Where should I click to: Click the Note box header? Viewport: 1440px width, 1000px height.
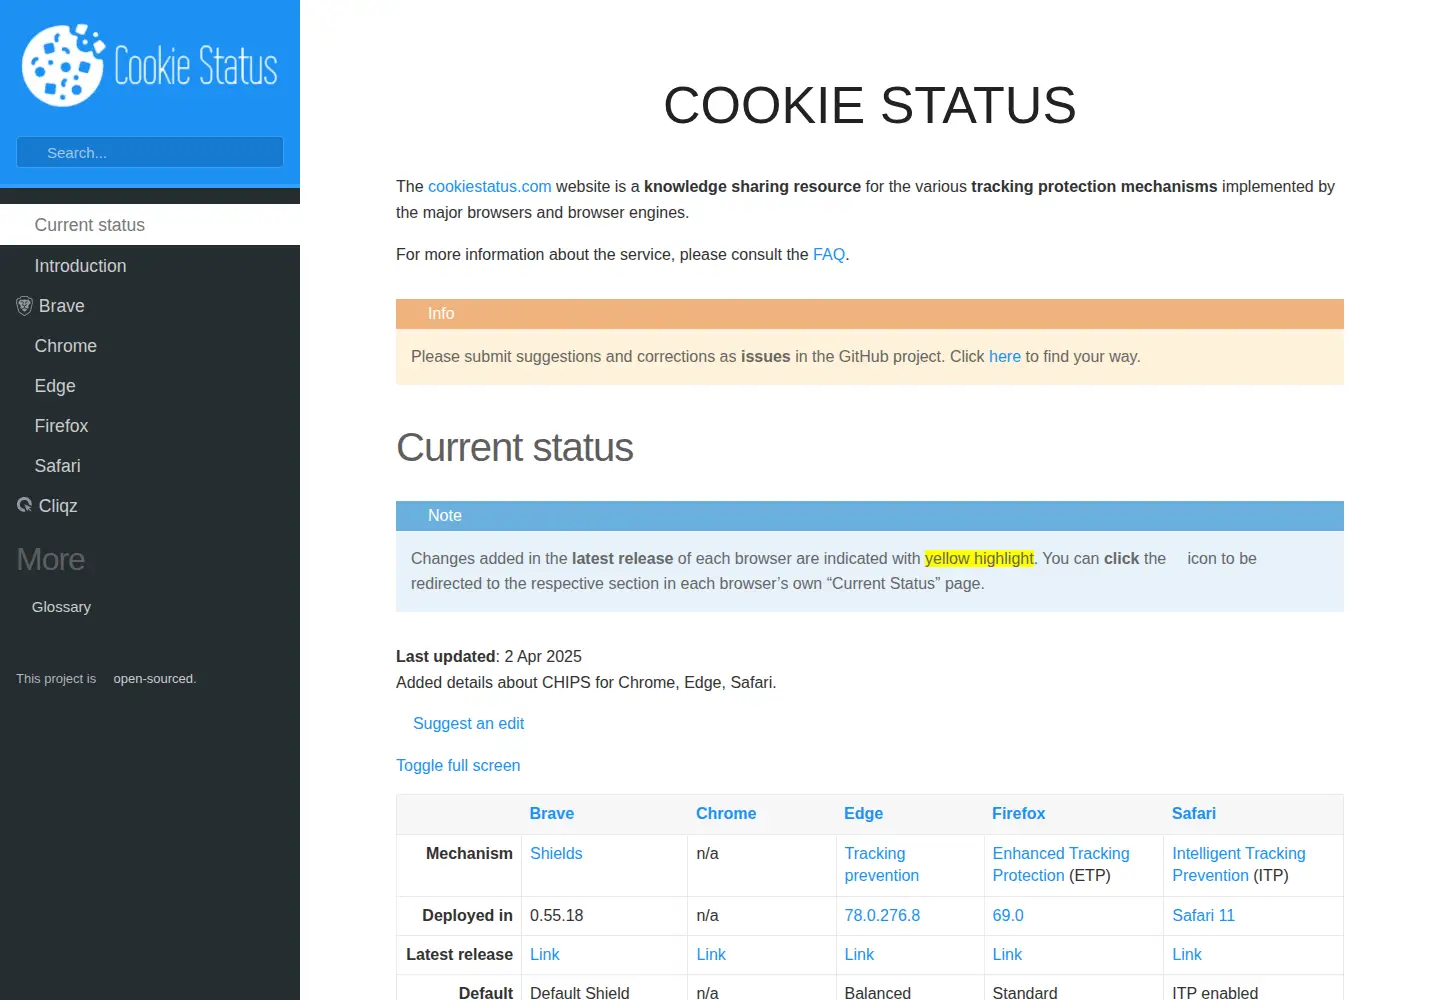click(870, 516)
